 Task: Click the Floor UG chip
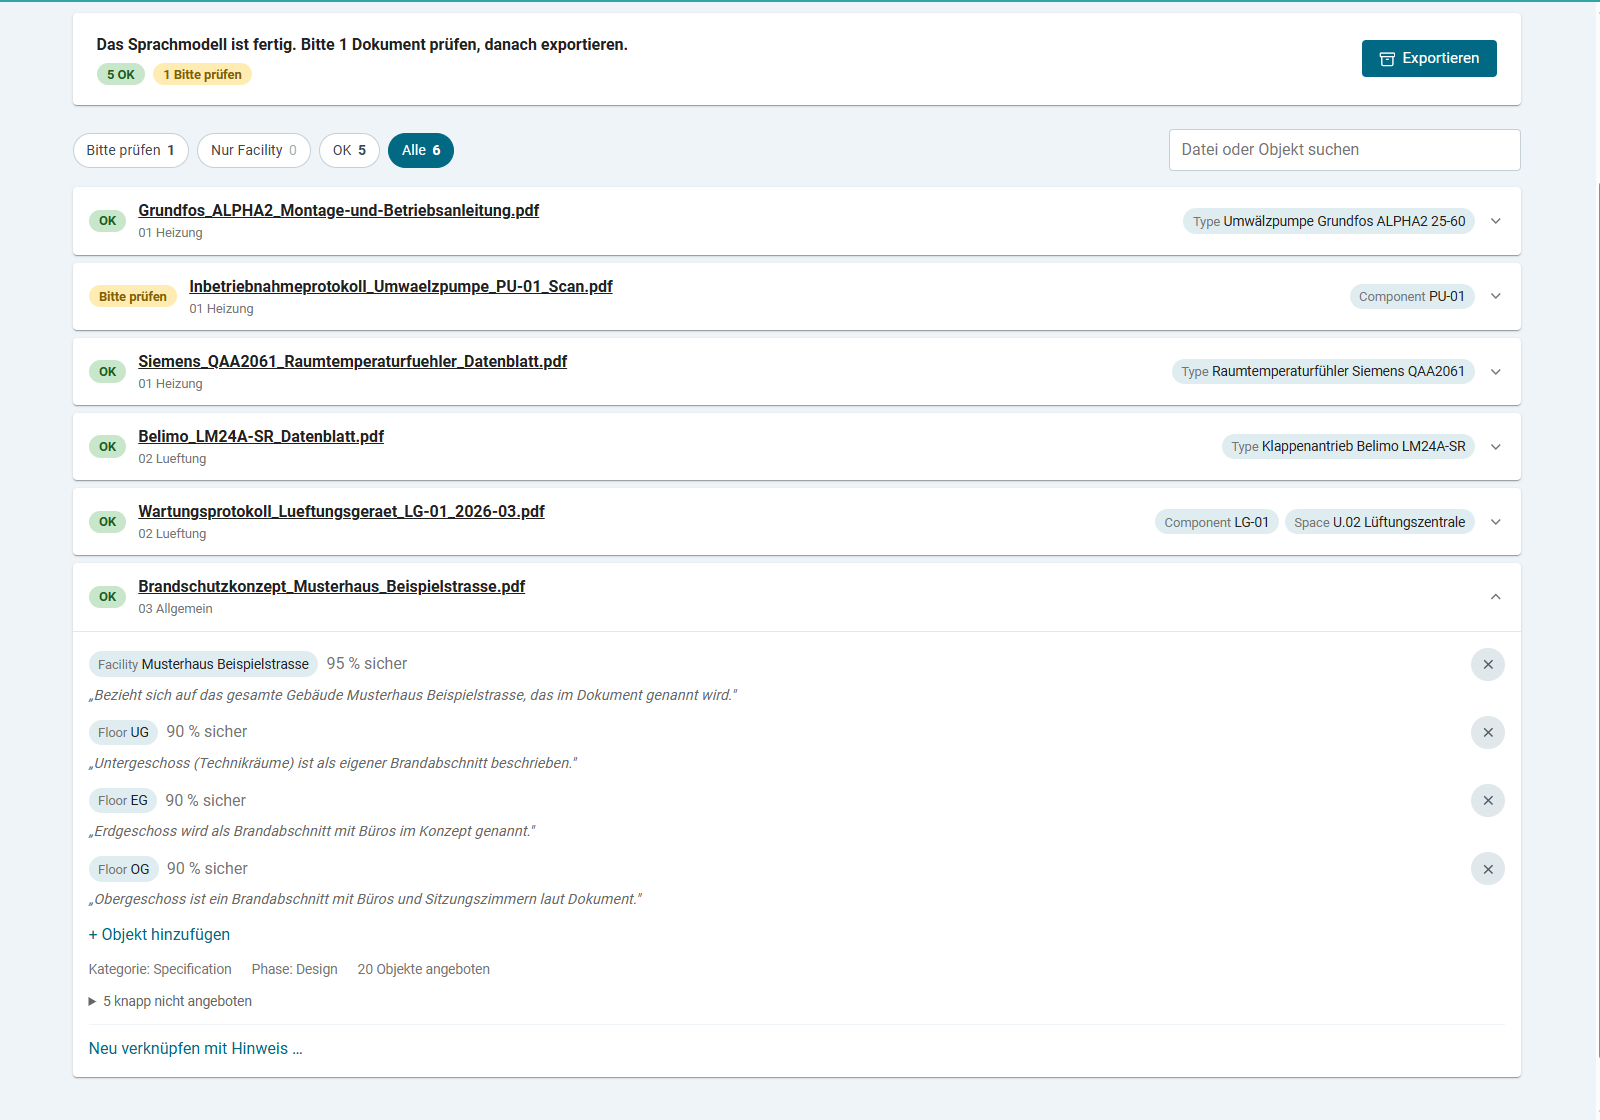[123, 732]
